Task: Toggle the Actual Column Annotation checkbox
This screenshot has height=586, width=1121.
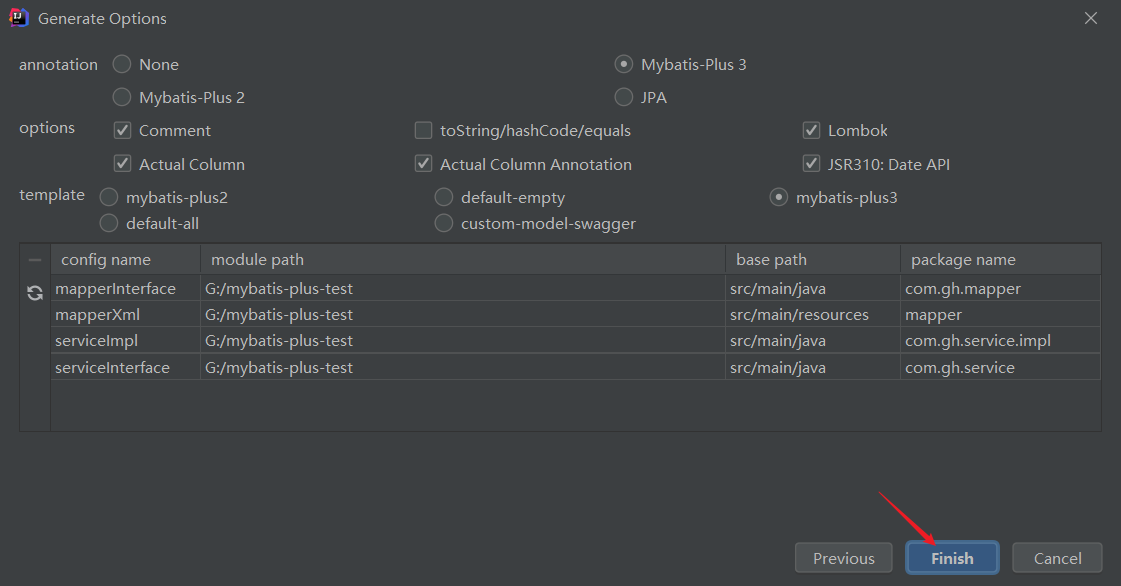Action: 424,164
